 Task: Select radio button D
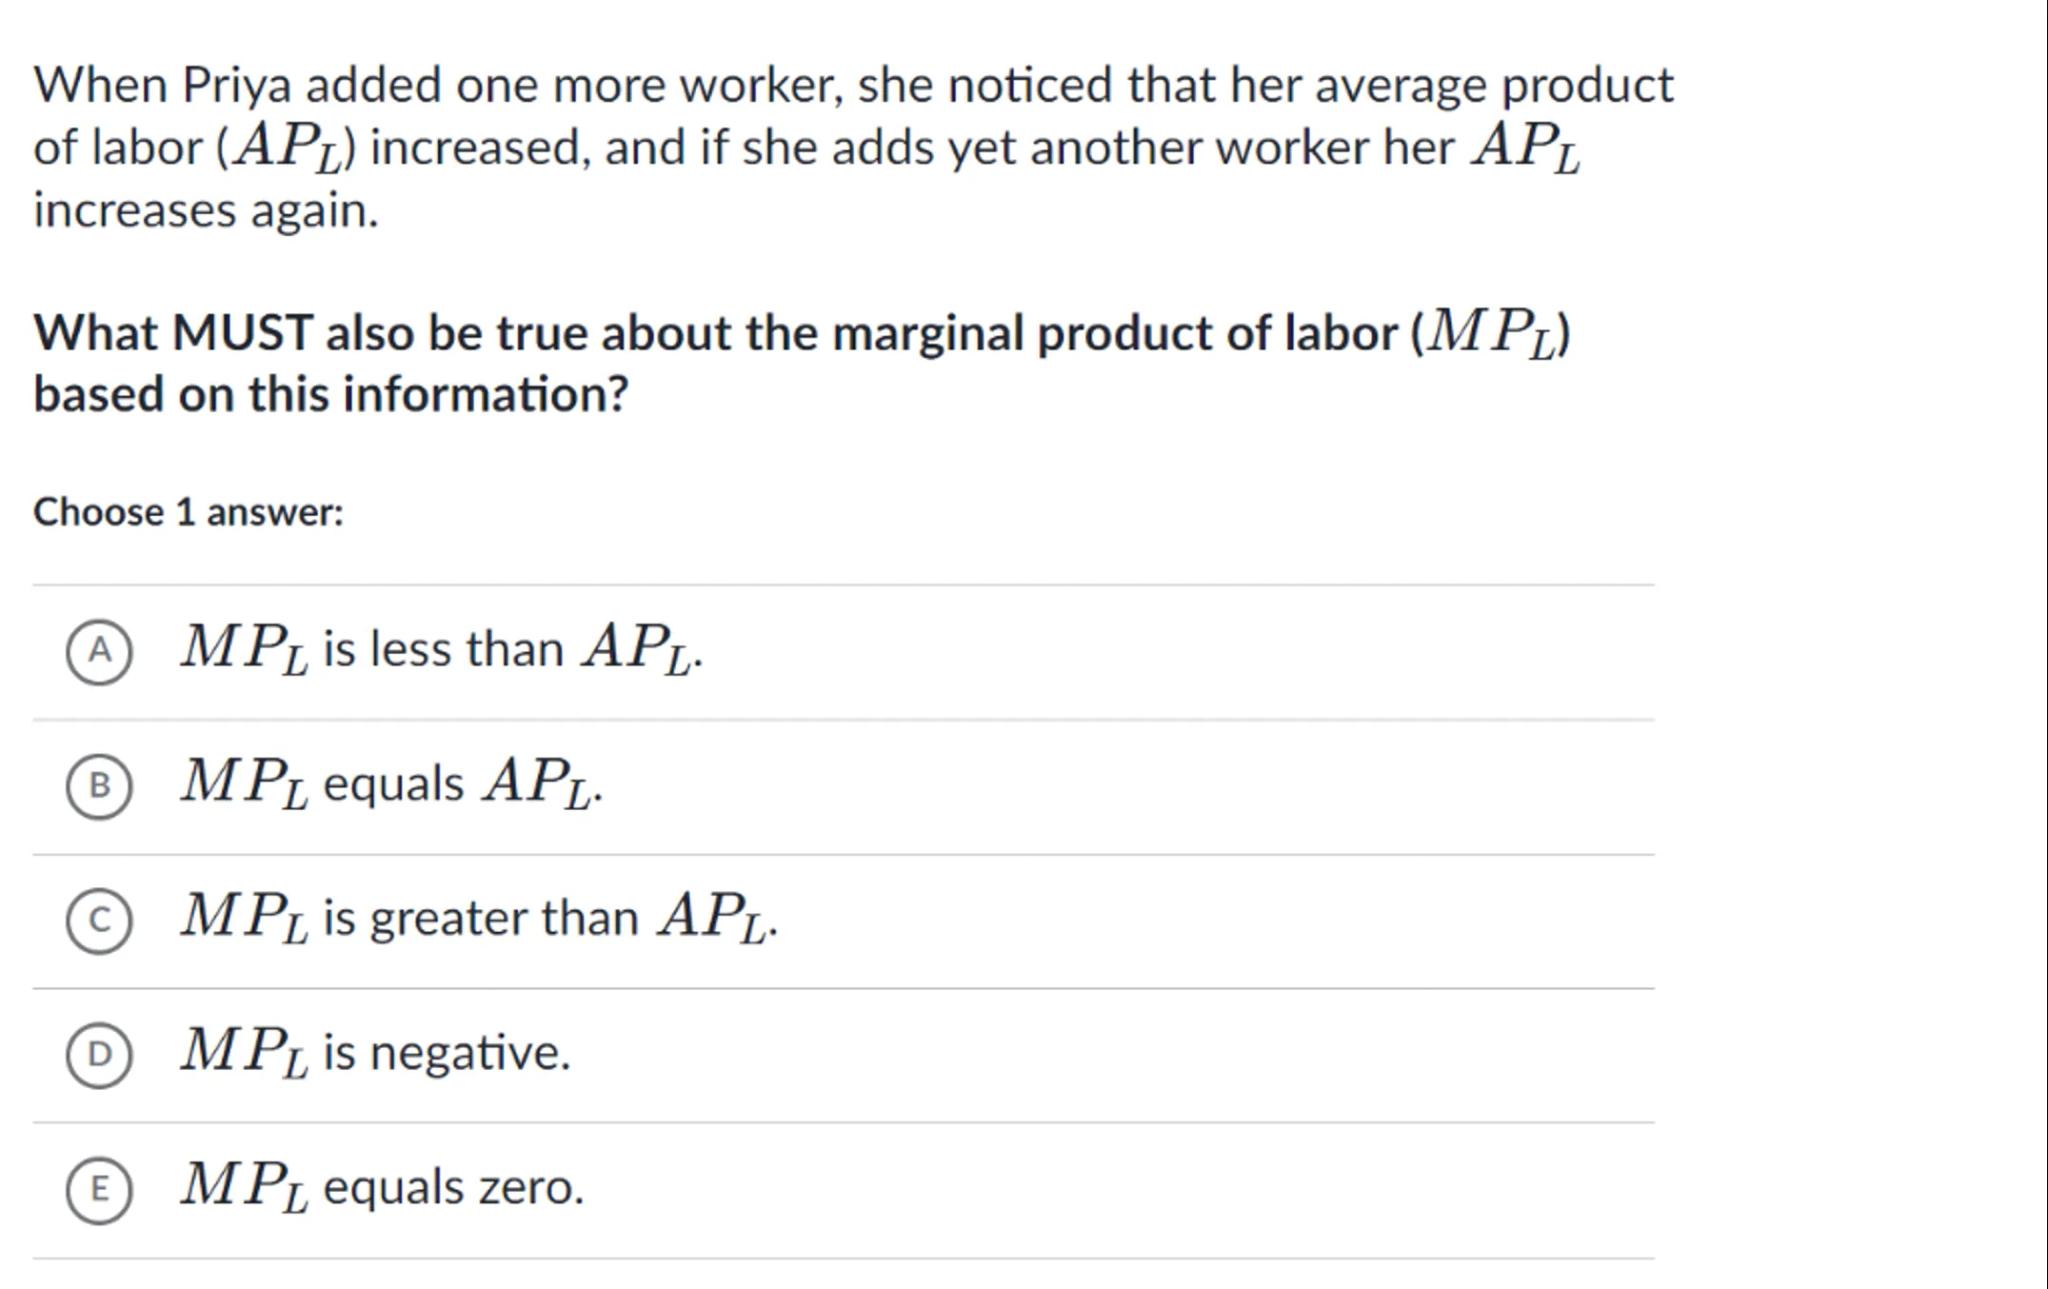99,1055
